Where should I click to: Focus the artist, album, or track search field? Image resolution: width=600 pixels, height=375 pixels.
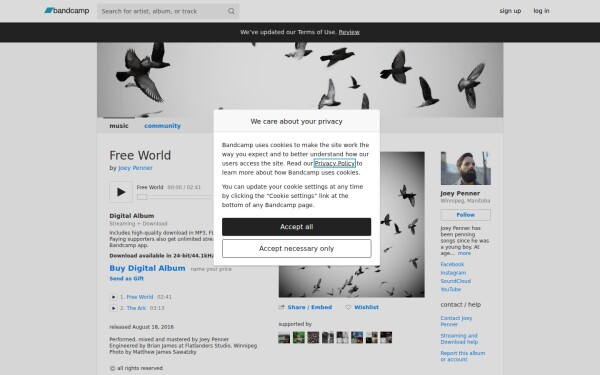click(168, 11)
